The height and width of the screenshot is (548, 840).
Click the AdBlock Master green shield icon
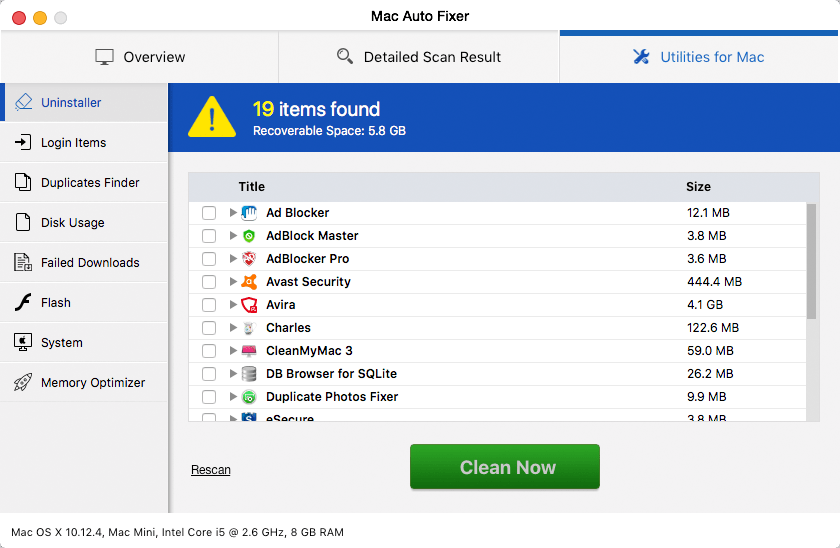pos(249,236)
